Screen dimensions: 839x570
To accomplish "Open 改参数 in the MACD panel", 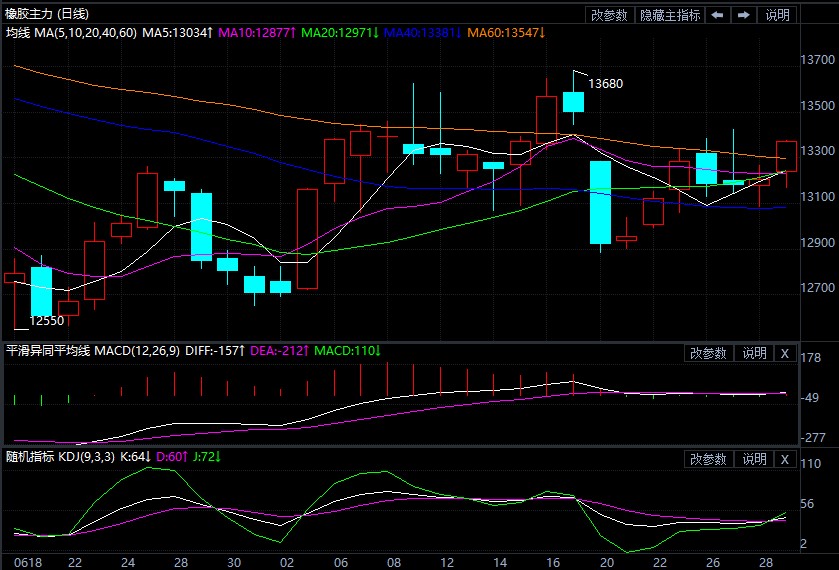I will (x=708, y=353).
